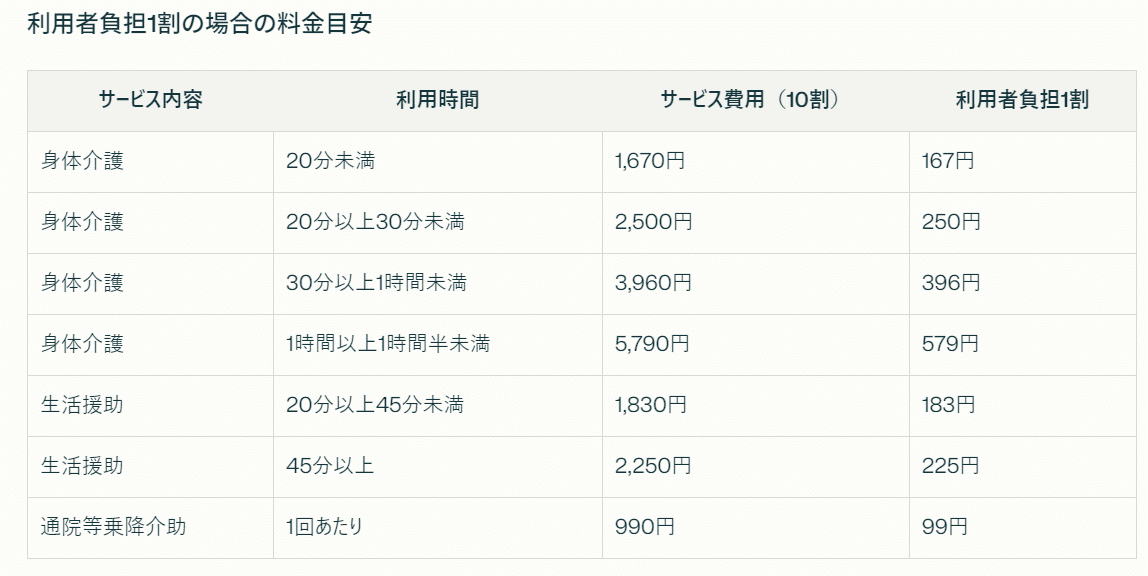This screenshot has width=1148, height=576.
Task: Click the 生活援助 cell for 20分以上45分未満
Action: (150, 406)
